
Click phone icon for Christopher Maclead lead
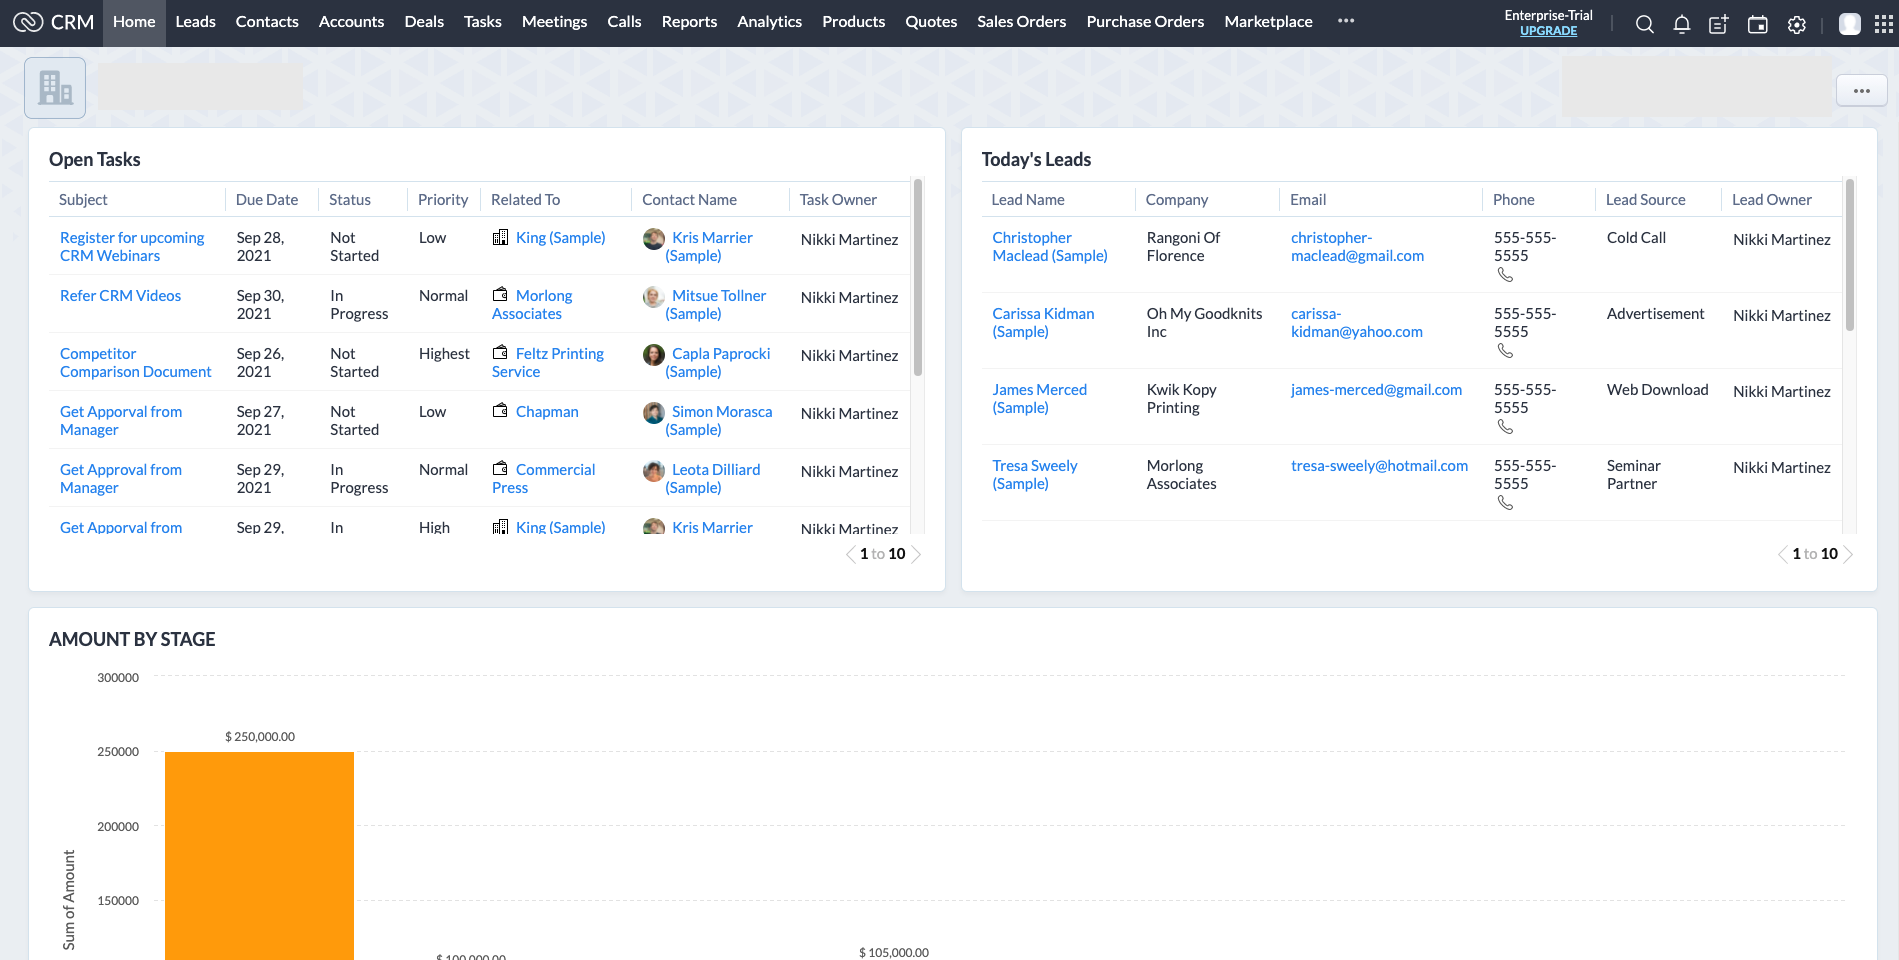click(x=1505, y=275)
